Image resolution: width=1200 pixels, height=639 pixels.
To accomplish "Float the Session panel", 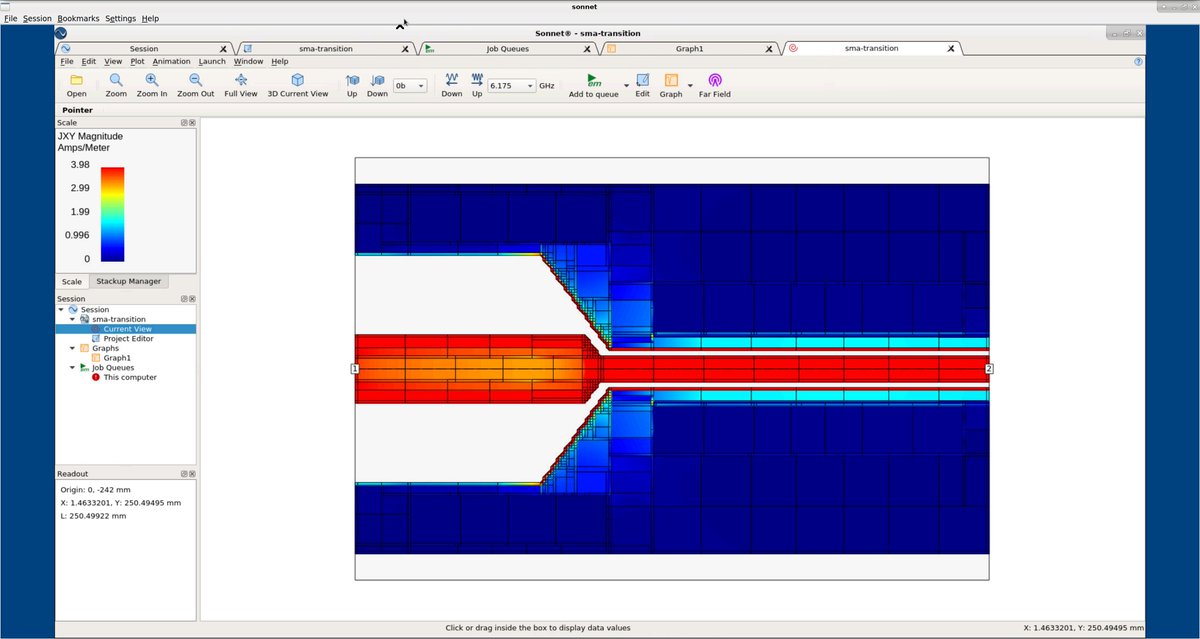I will coord(184,298).
